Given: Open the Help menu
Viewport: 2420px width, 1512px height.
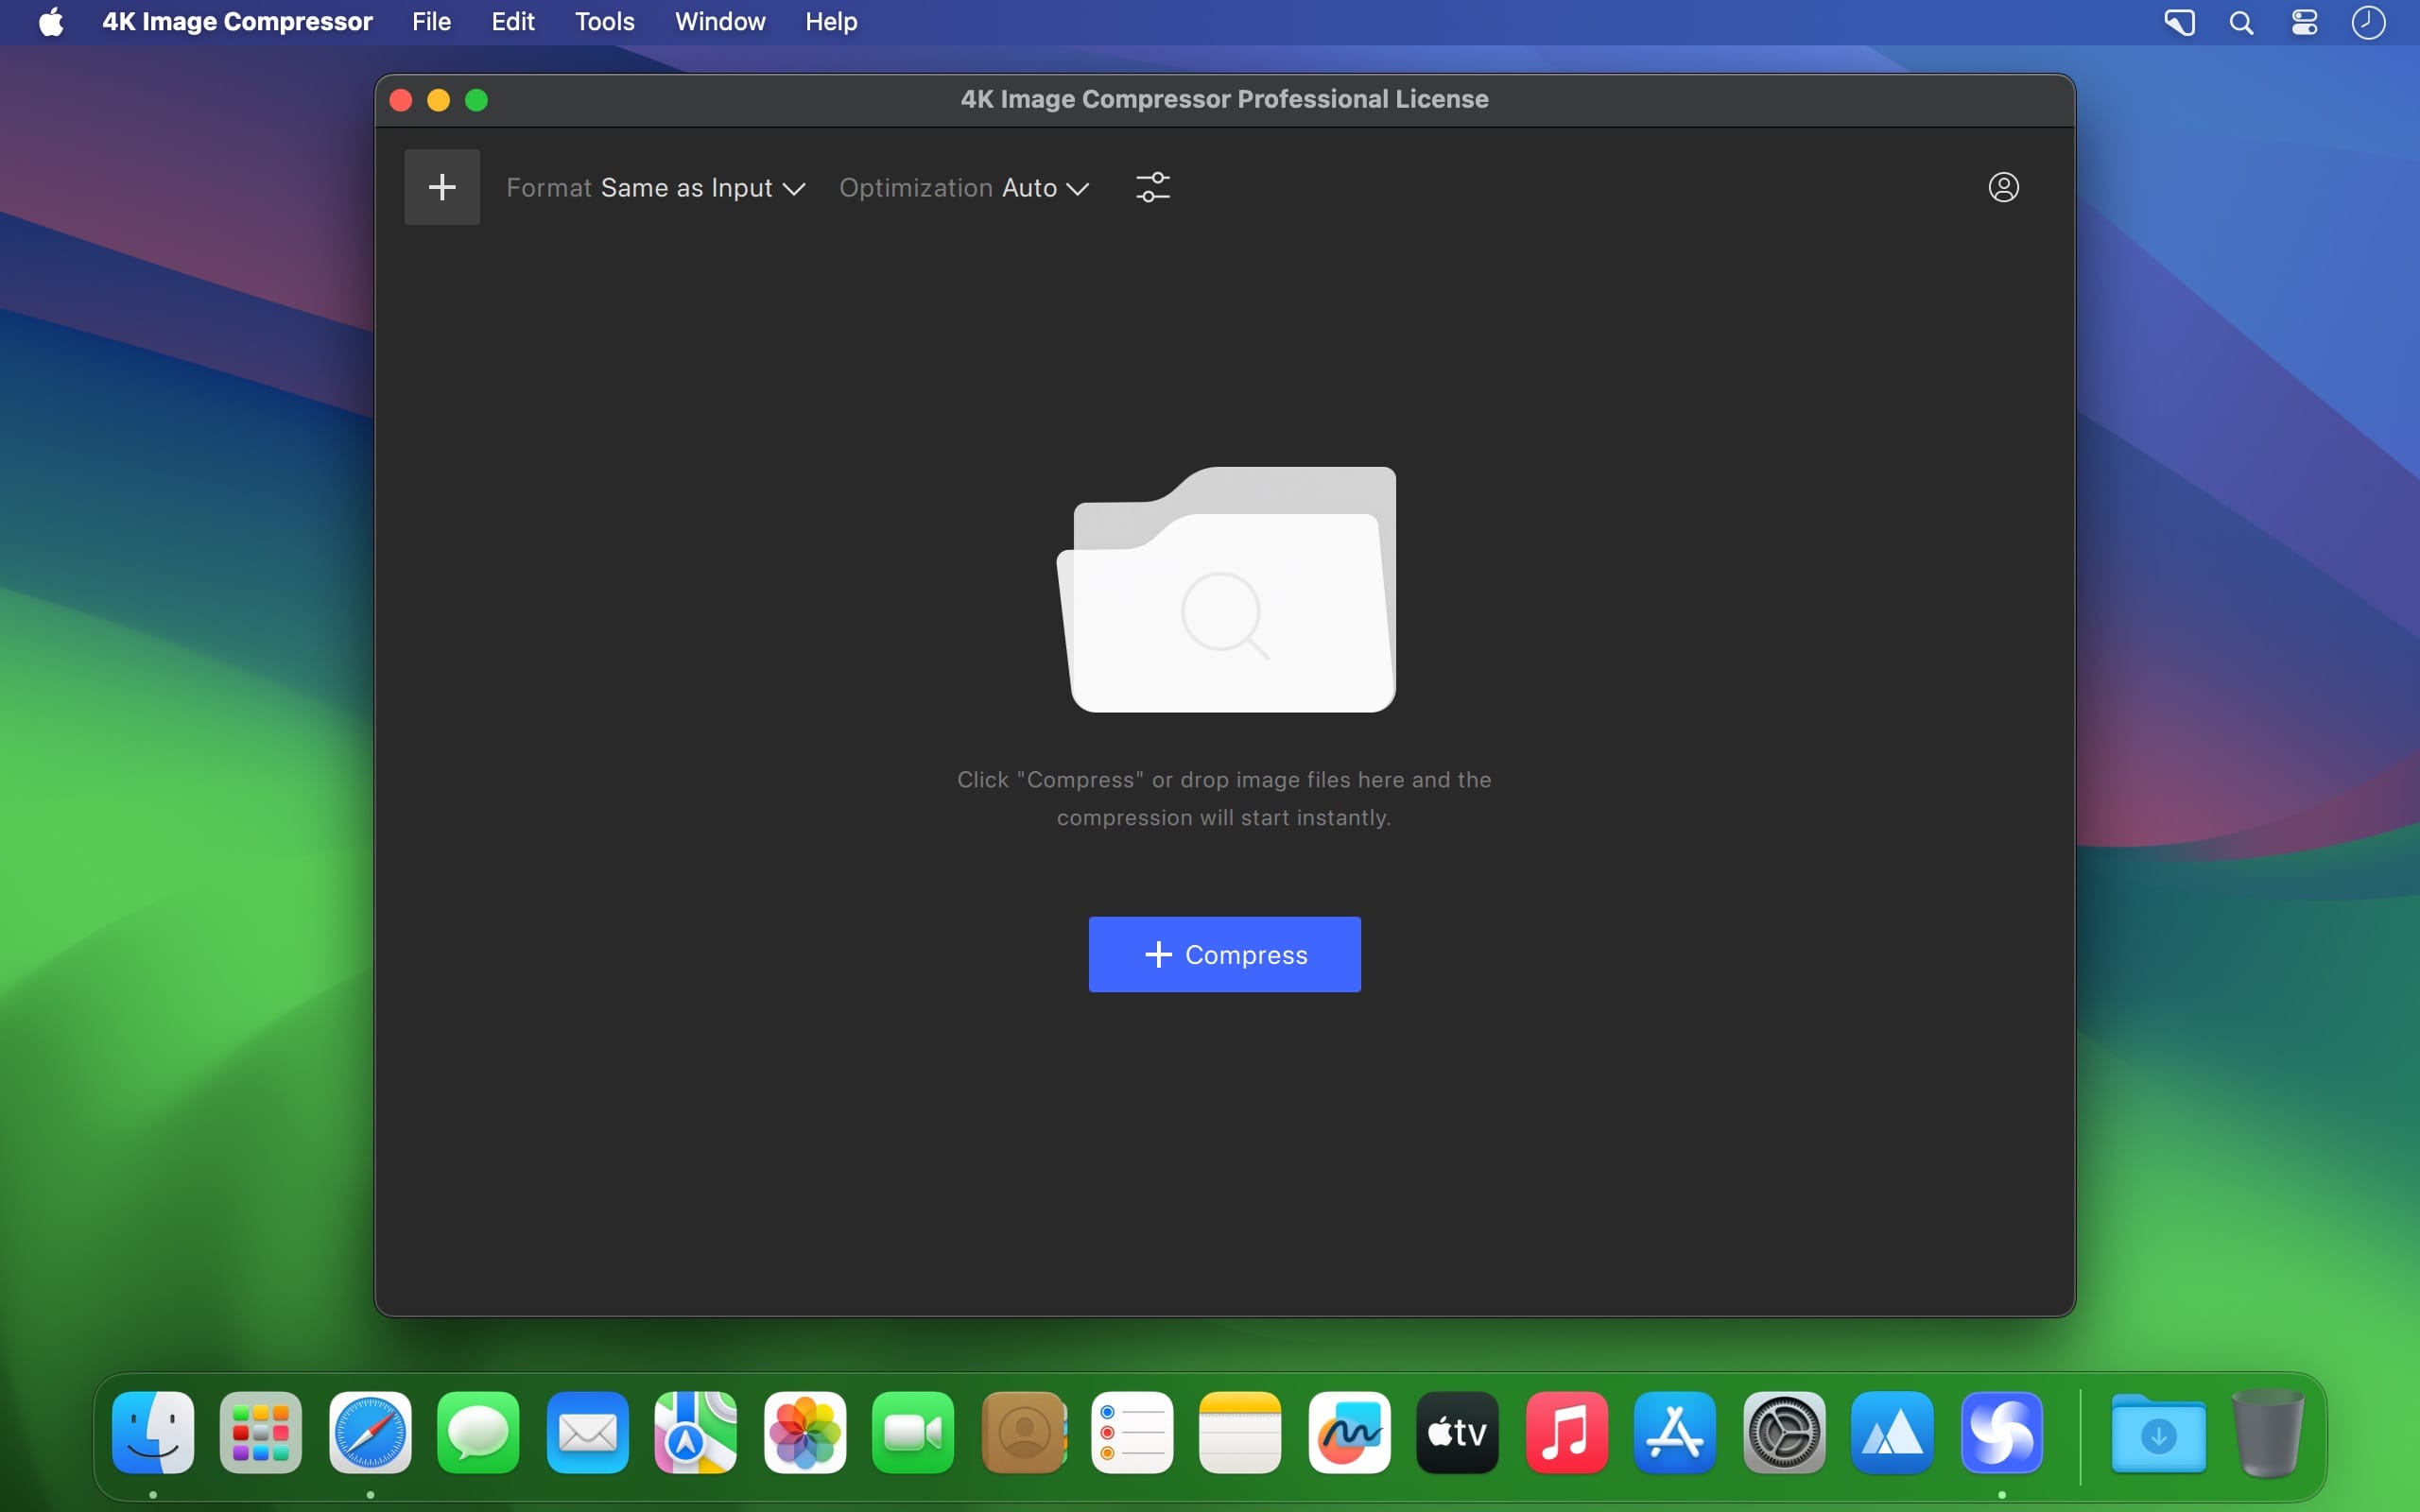Looking at the screenshot, I should (831, 22).
